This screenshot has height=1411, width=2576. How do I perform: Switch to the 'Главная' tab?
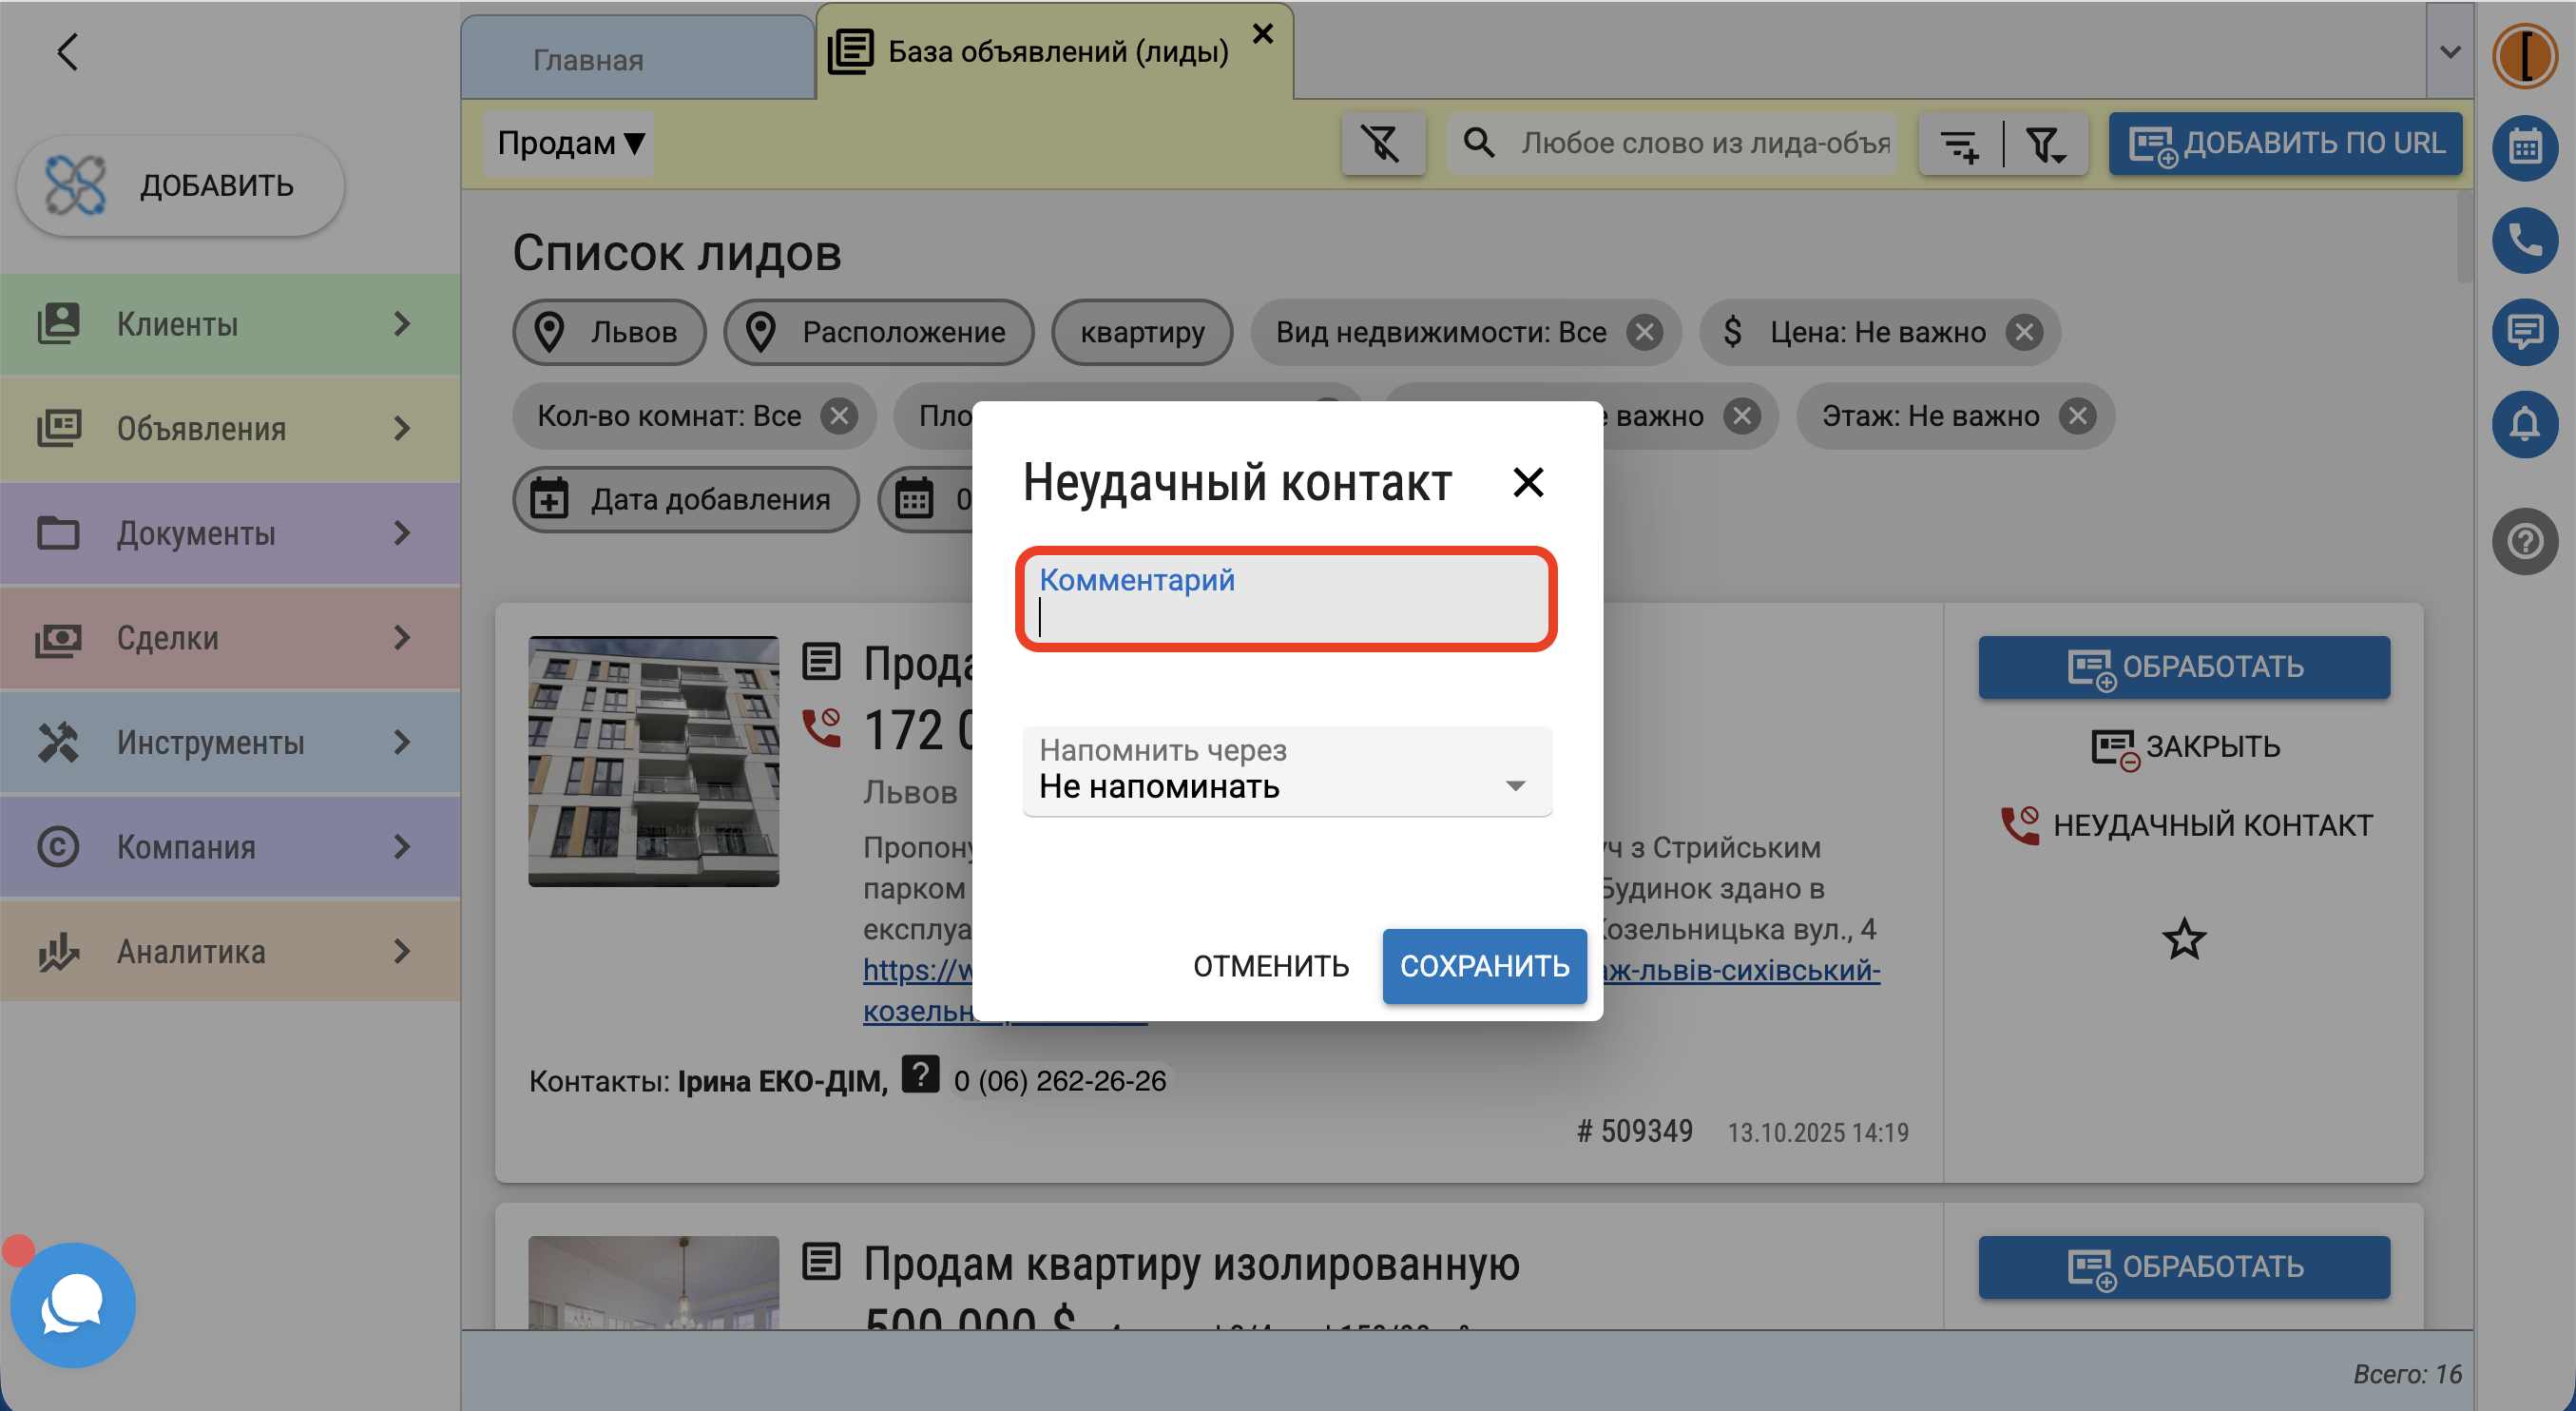pyautogui.click(x=588, y=59)
